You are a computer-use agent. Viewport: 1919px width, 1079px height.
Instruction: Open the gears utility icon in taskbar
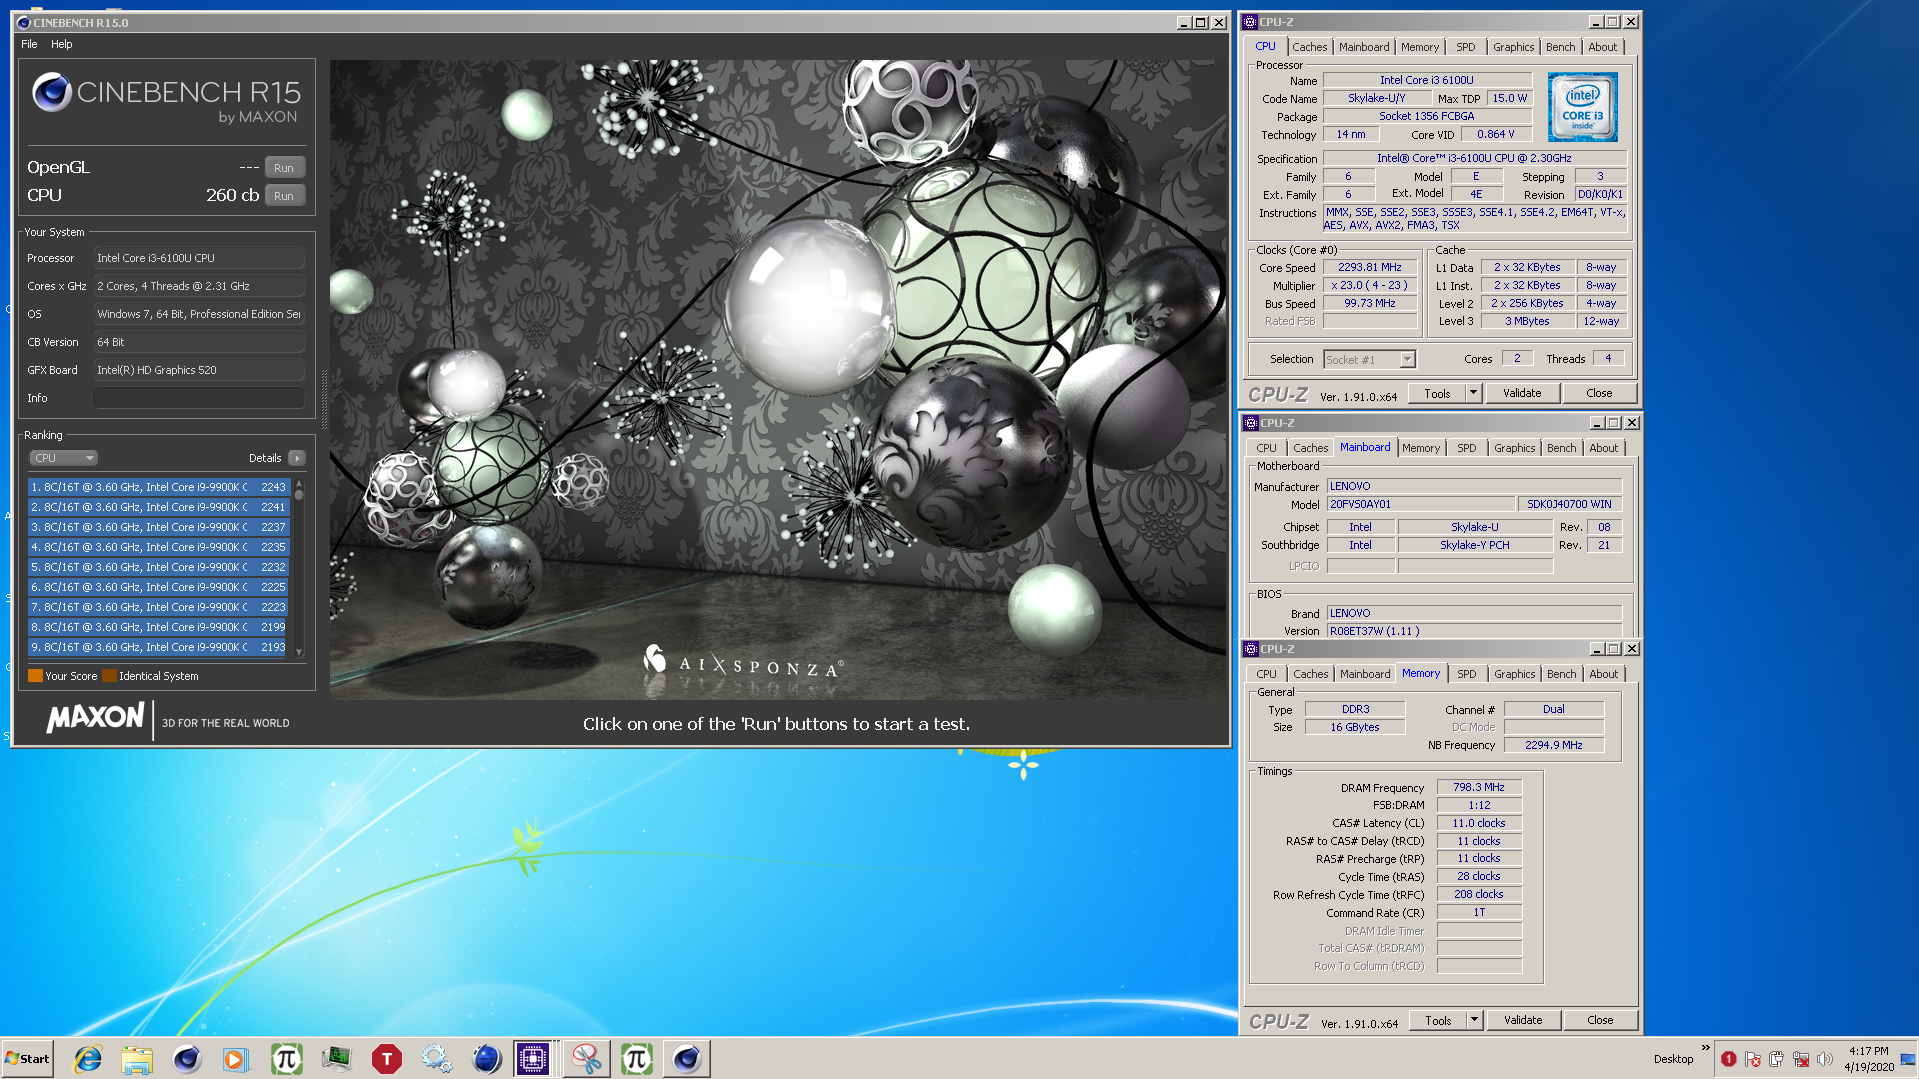(436, 1059)
